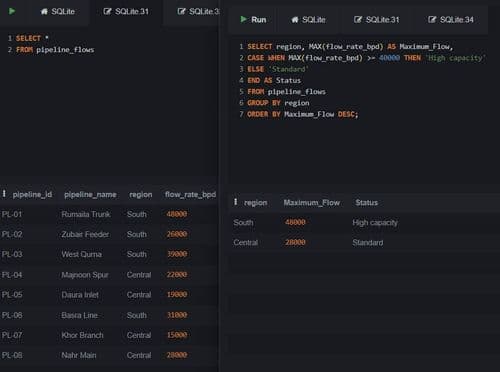Screen dimensions: 500x372
Task: Click home icon on right SQLite tab
Action: (295, 20)
